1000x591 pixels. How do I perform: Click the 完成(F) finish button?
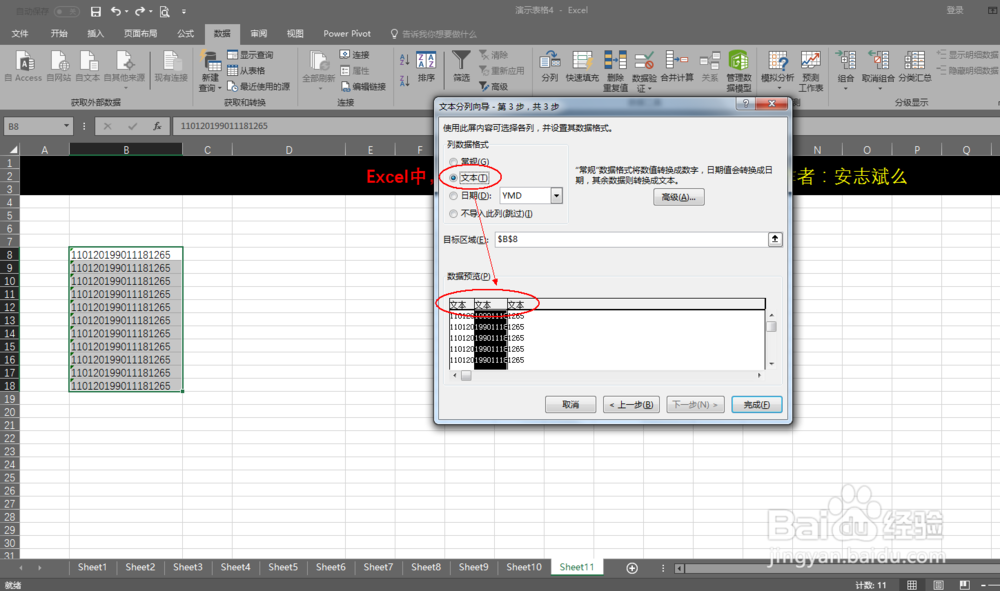tap(756, 405)
